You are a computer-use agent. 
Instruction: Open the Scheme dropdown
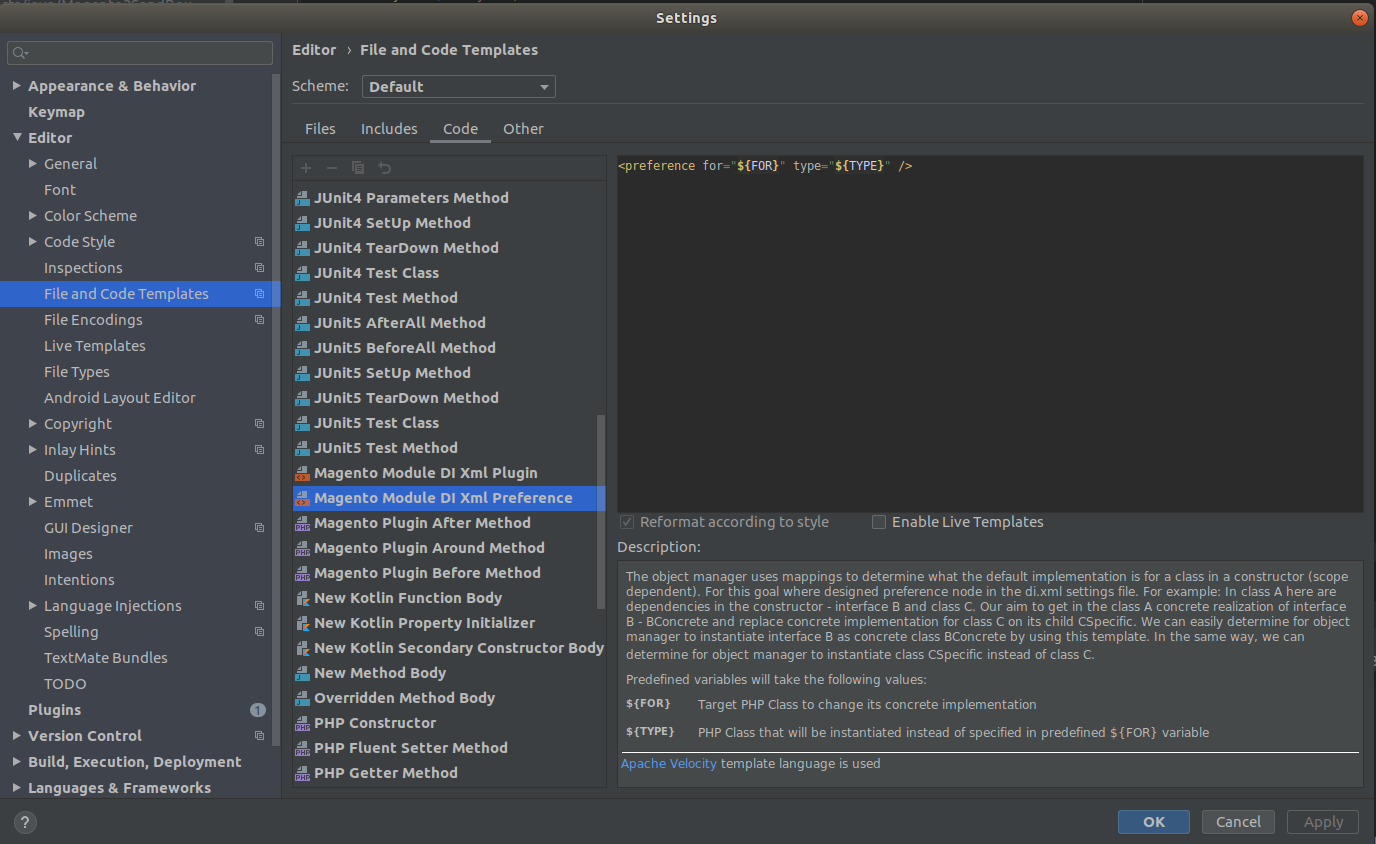click(458, 87)
